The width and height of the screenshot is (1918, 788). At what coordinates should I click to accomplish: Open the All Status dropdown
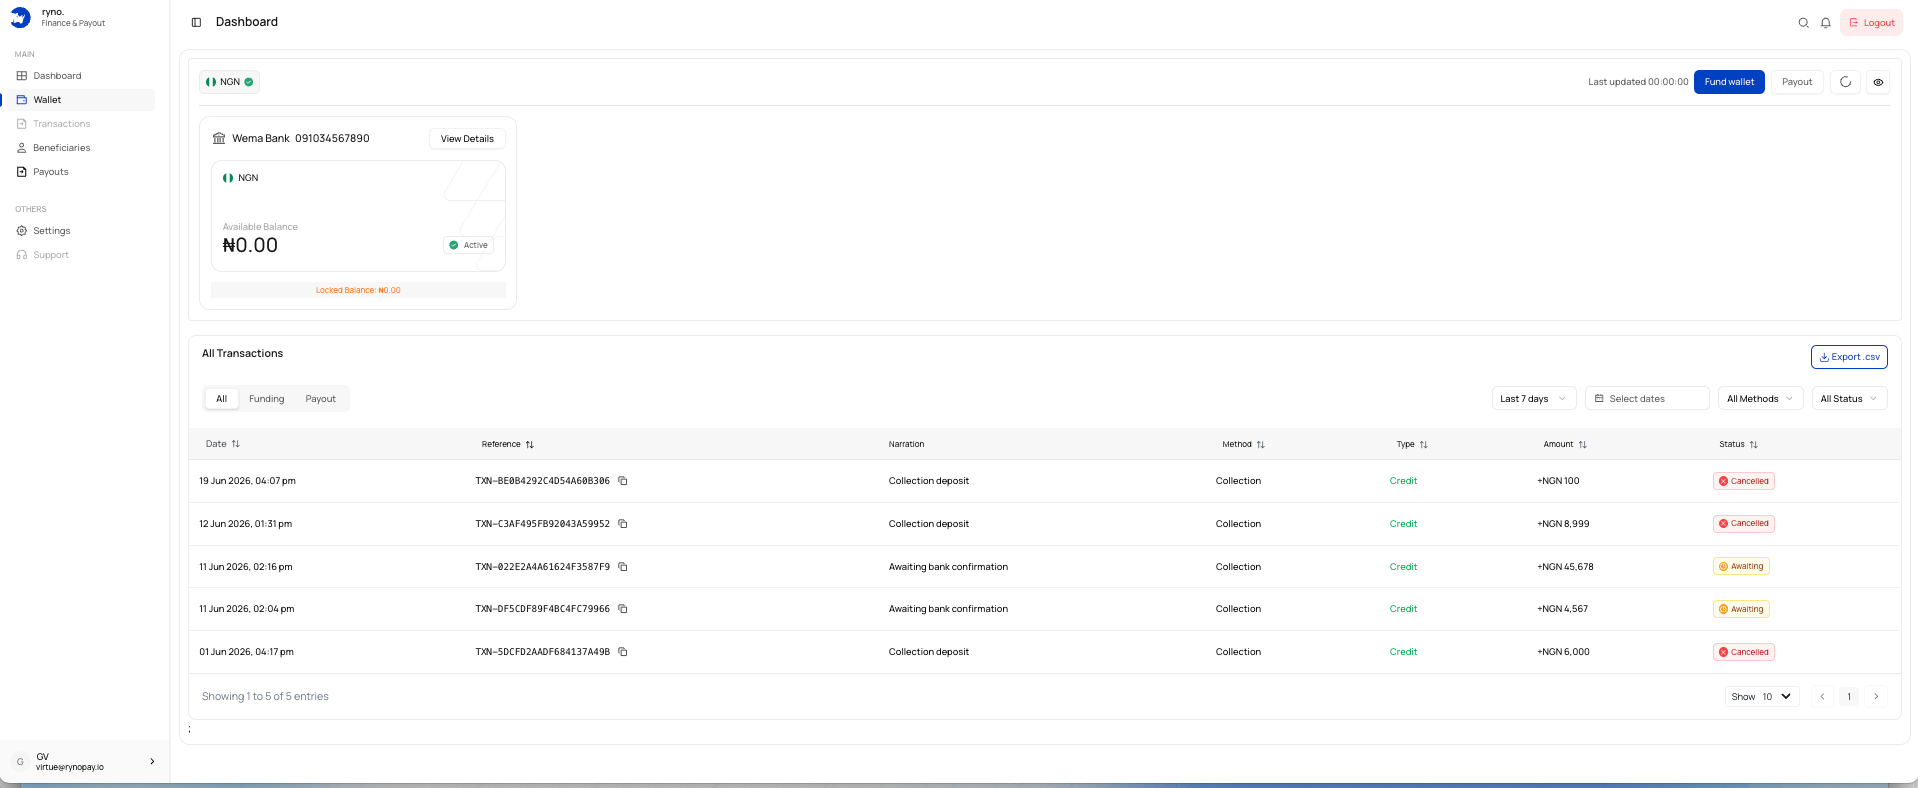click(x=1849, y=398)
